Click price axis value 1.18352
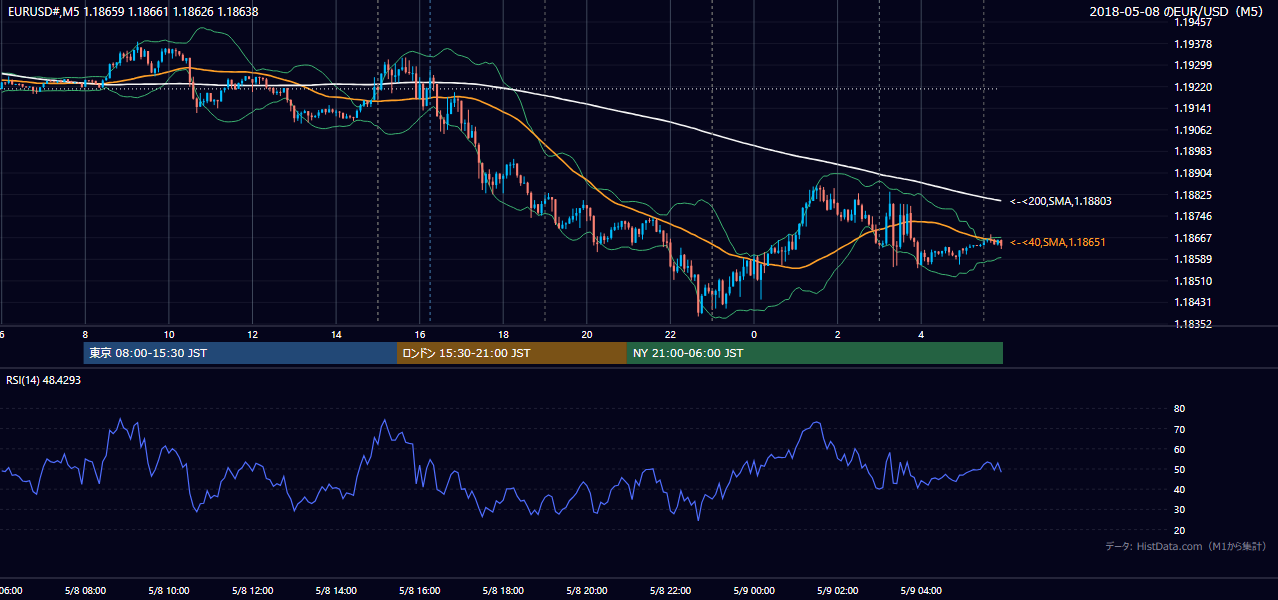 click(x=1192, y=324)
